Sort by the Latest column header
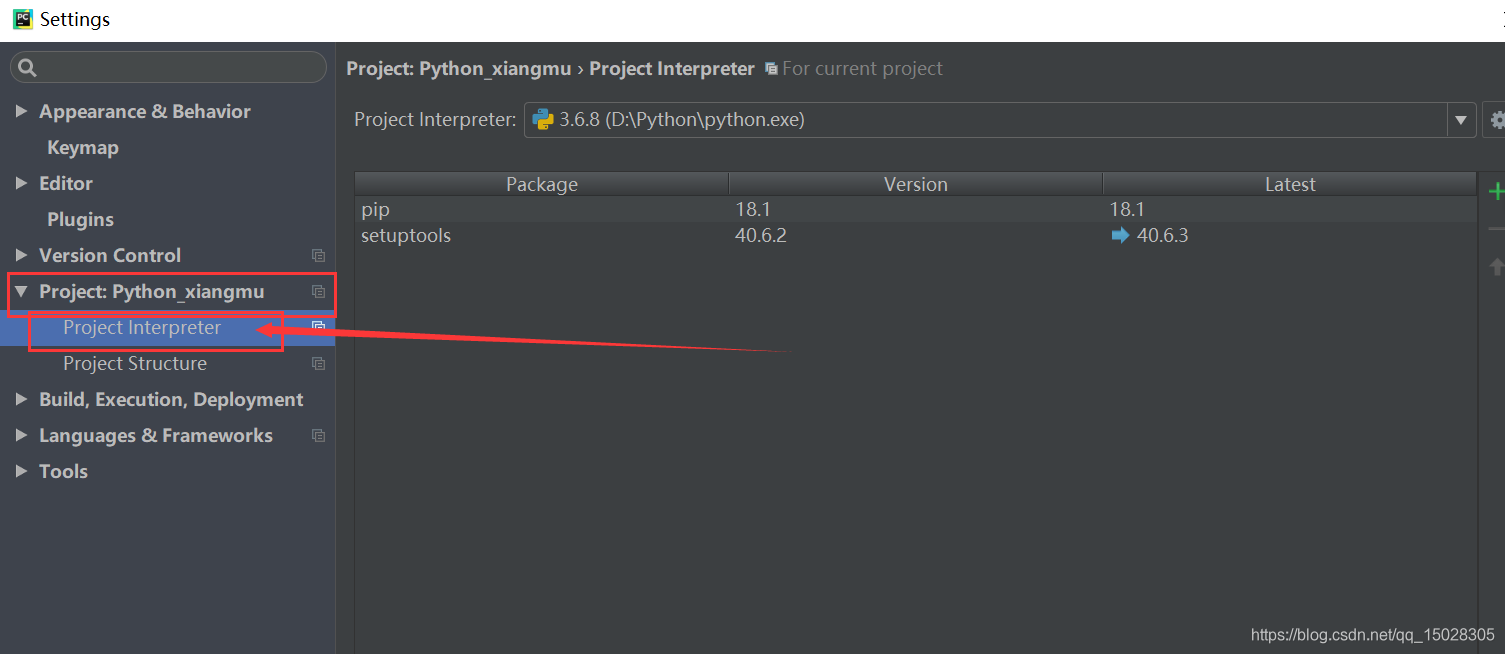 click(1290, 184)
